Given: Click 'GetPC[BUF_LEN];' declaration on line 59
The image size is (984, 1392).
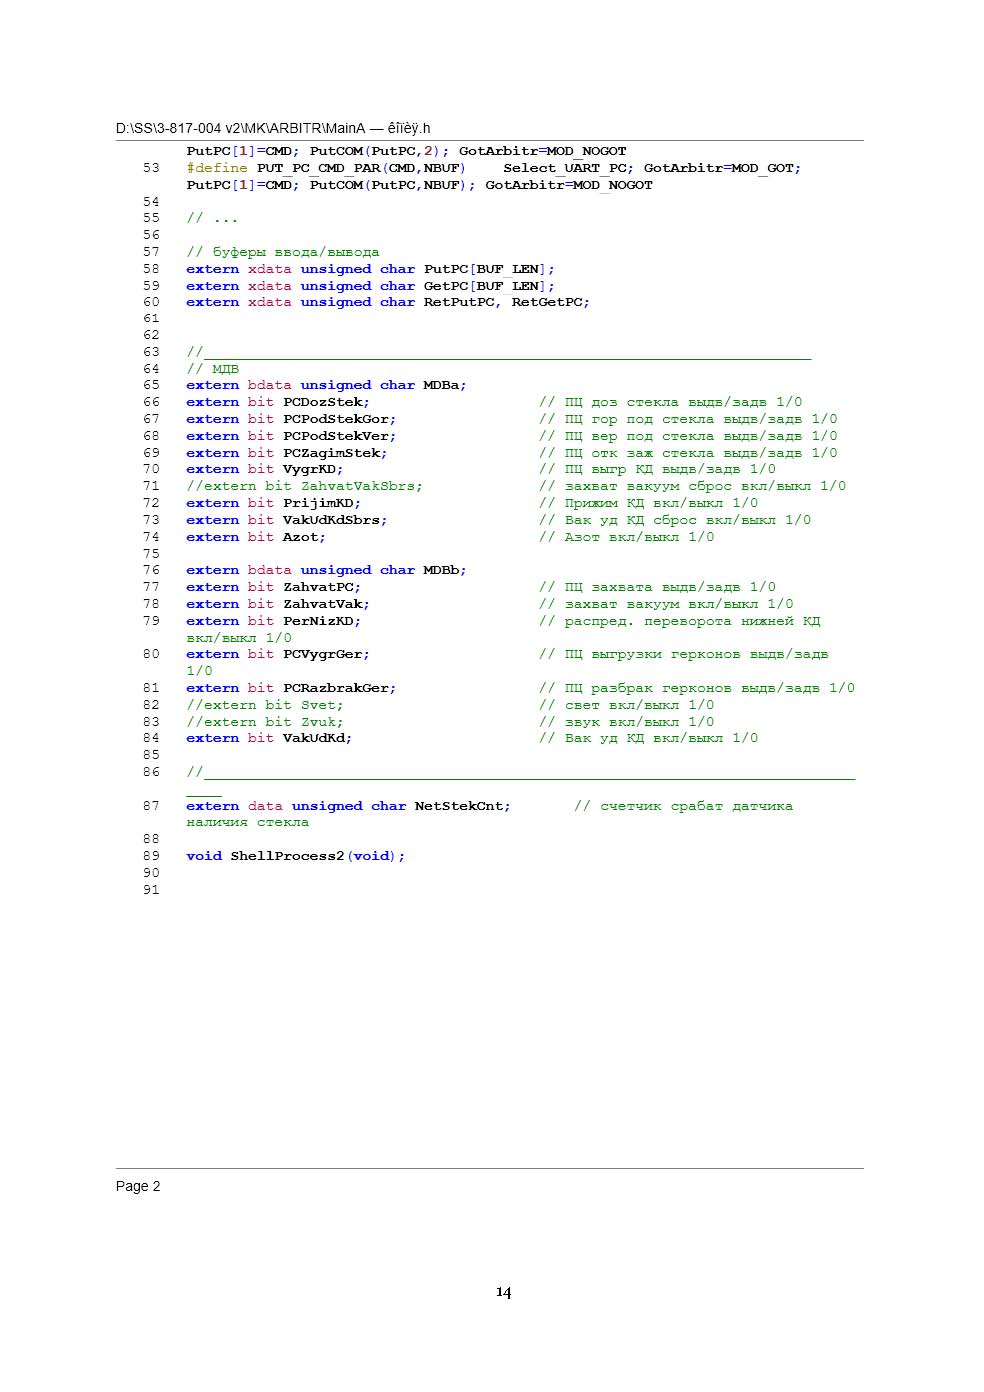Looking at the screenshot, I should (x=489, y=286).
